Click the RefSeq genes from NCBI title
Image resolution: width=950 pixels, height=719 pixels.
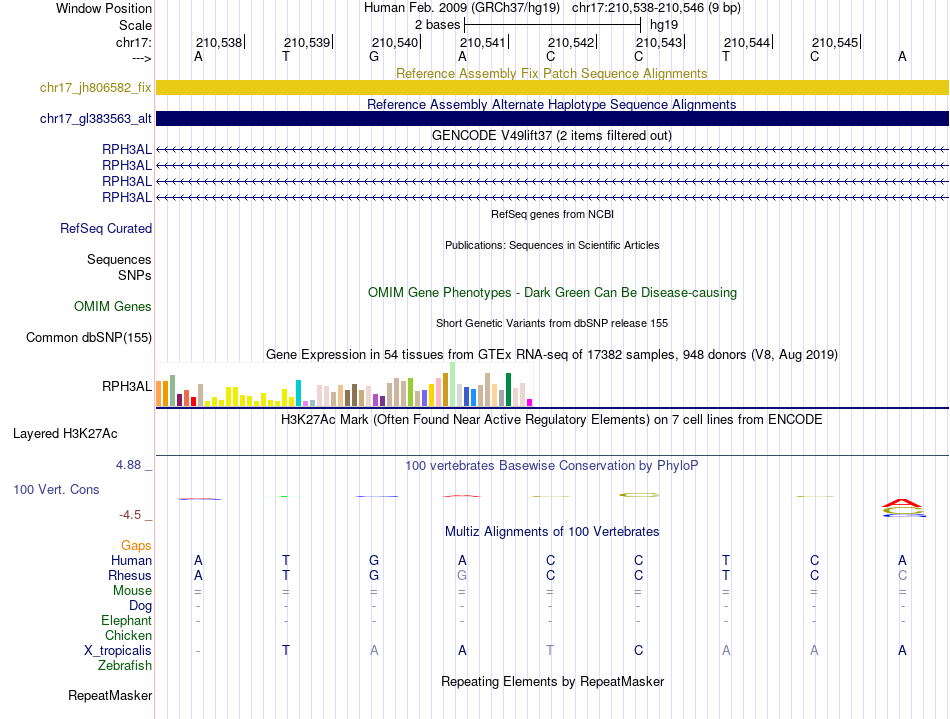pos(552,214)
